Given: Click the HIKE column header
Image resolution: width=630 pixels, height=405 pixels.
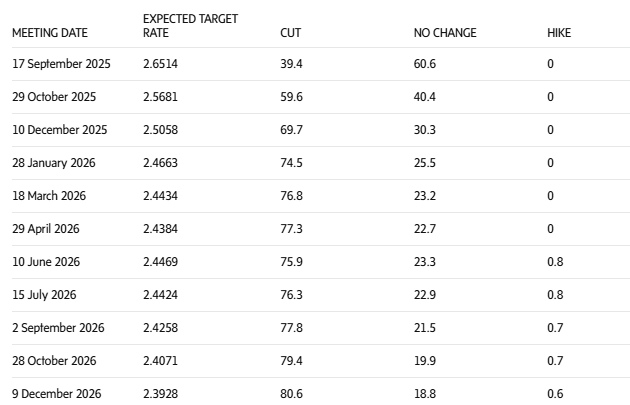Looking at the screenshot, I should click(x=559, y=33).
